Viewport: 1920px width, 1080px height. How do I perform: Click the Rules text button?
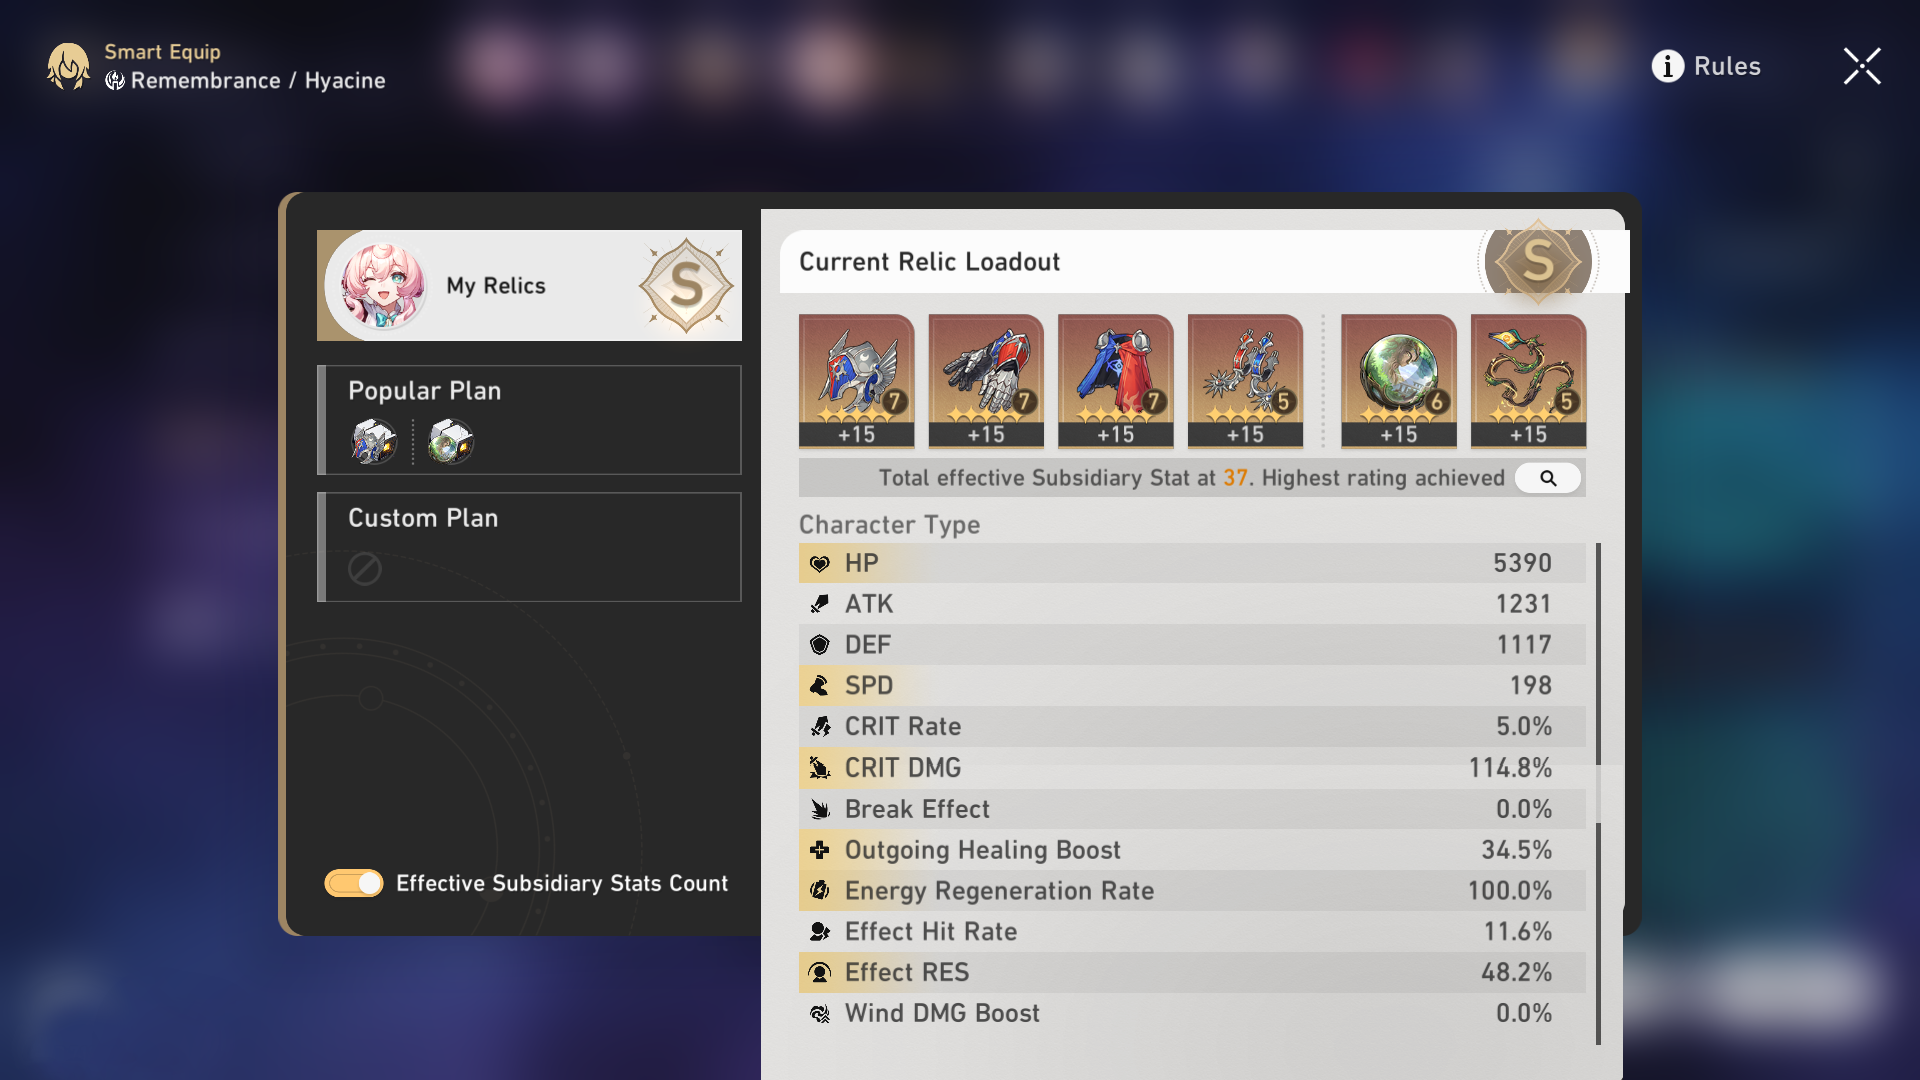[1727, 66]
